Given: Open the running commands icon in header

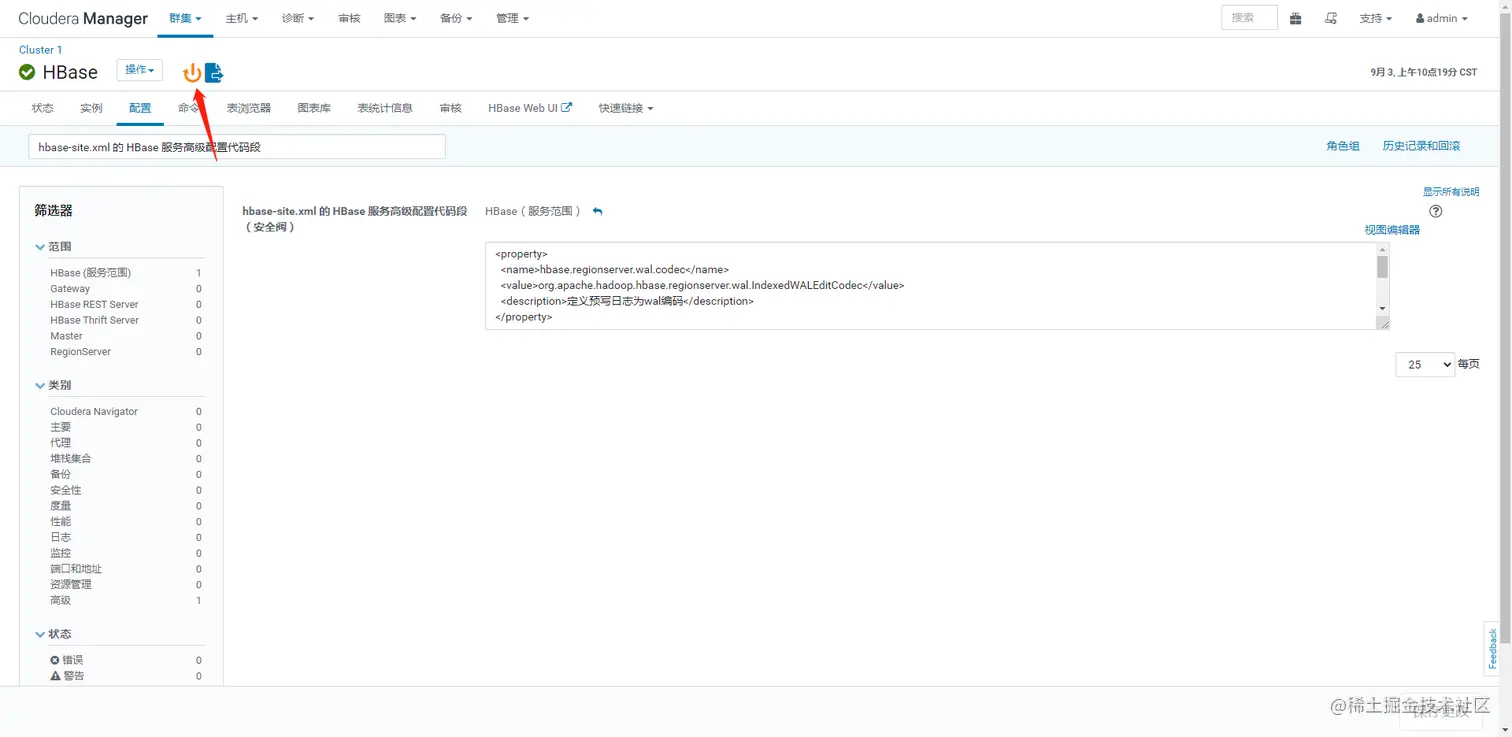Looking at the screenshot, I should pos(1330,18).
